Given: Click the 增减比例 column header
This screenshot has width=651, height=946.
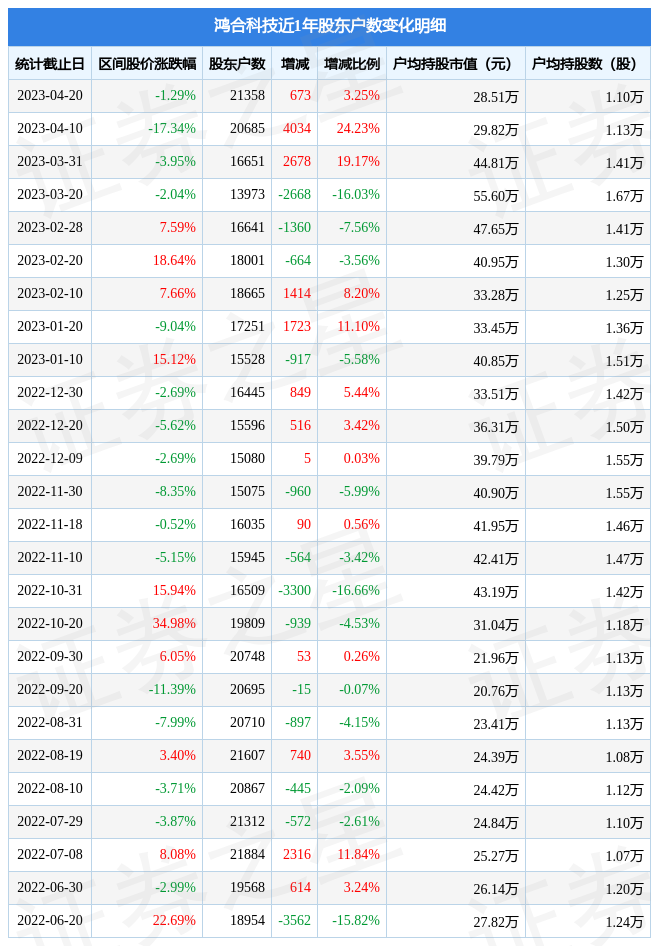Looking at the screenshot, I should 352,63.
